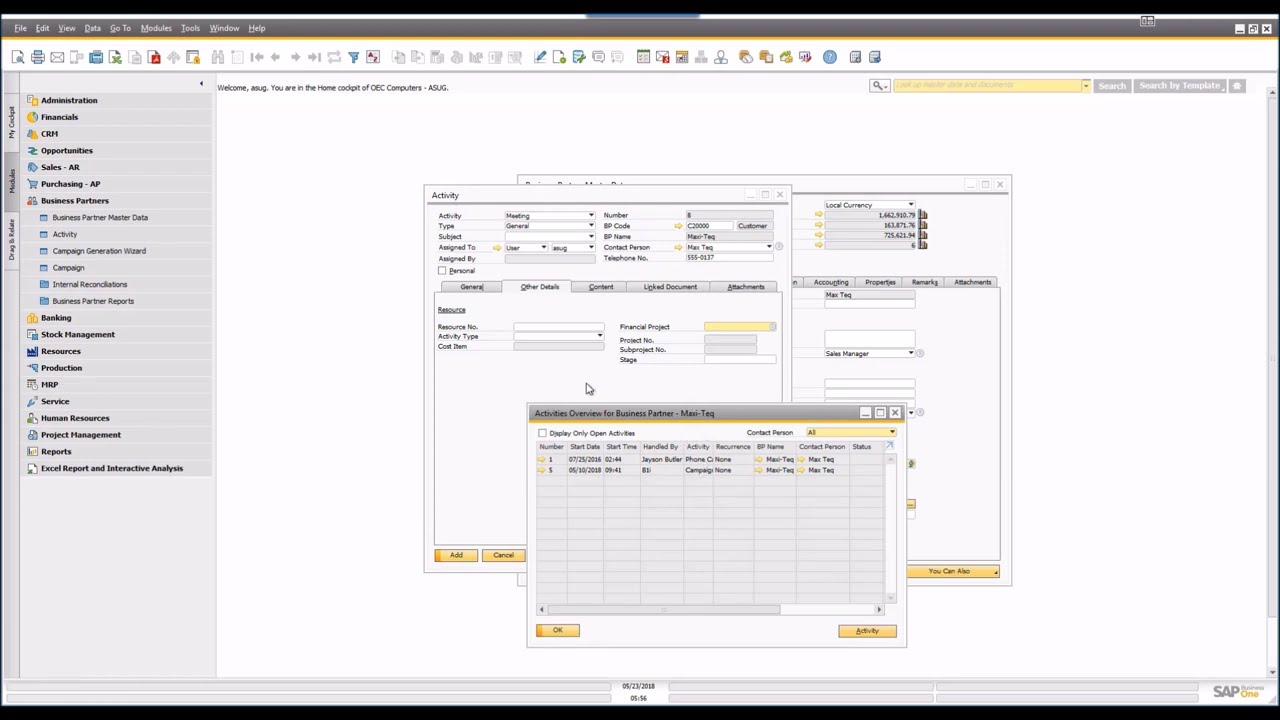Enable Display Only Open Activities checkbox
This screenshot has width=1280, height=720.
tap(542, 433)
